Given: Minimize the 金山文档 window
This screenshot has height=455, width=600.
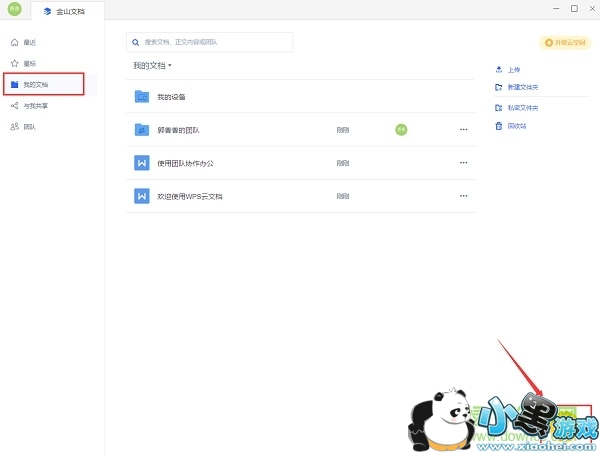Looking at the screenshot, I should pyautogui.click(x=556, y=8).
